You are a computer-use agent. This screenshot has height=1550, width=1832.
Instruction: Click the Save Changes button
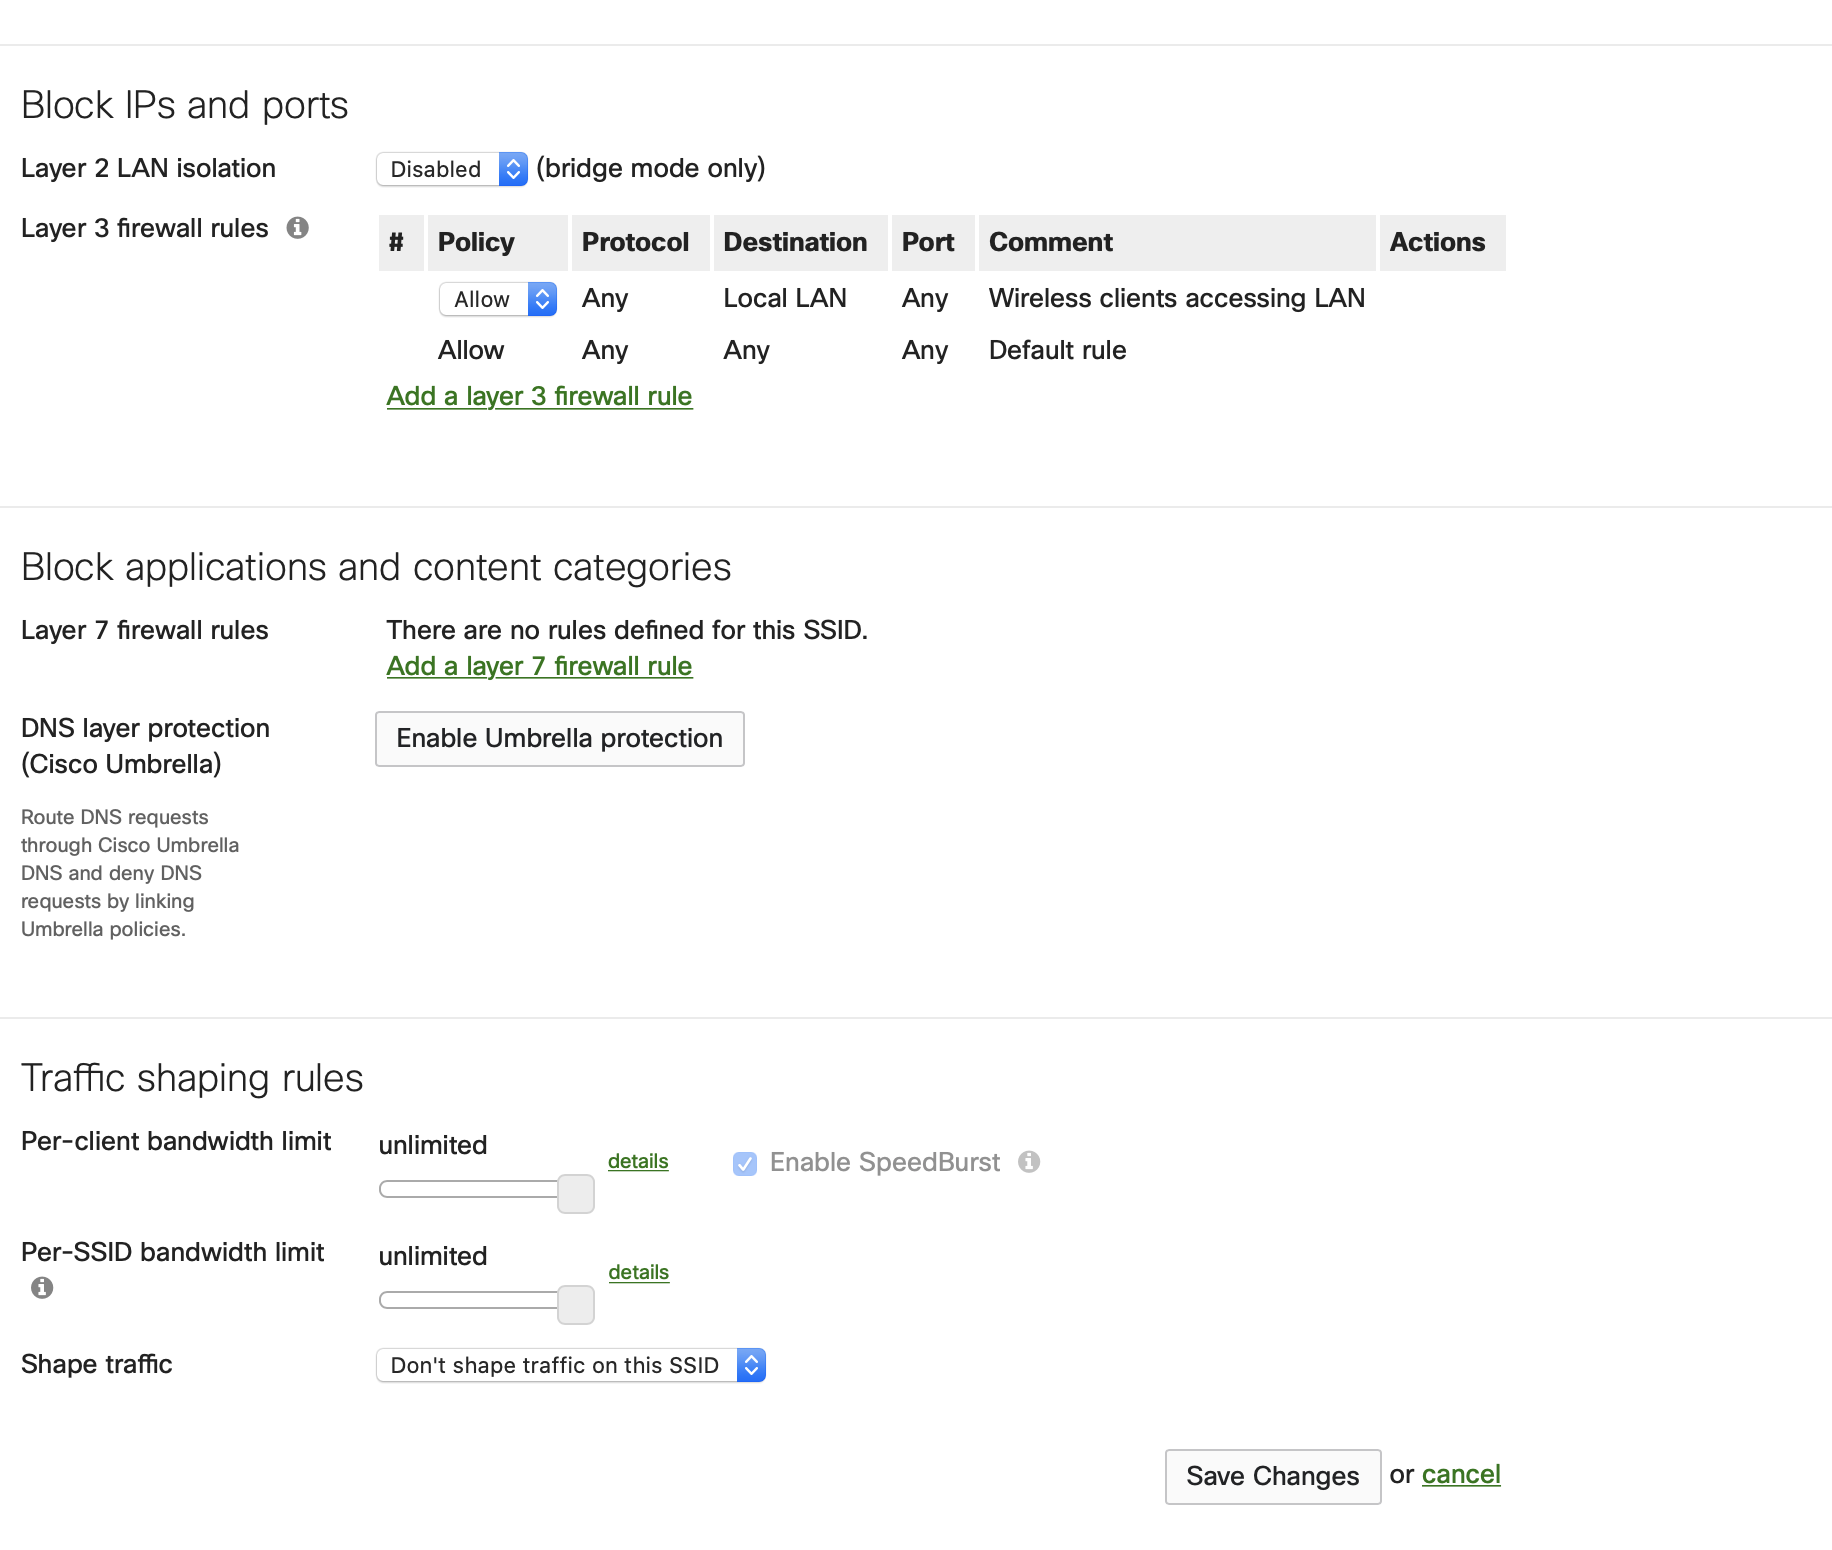click(1272, 1476)
